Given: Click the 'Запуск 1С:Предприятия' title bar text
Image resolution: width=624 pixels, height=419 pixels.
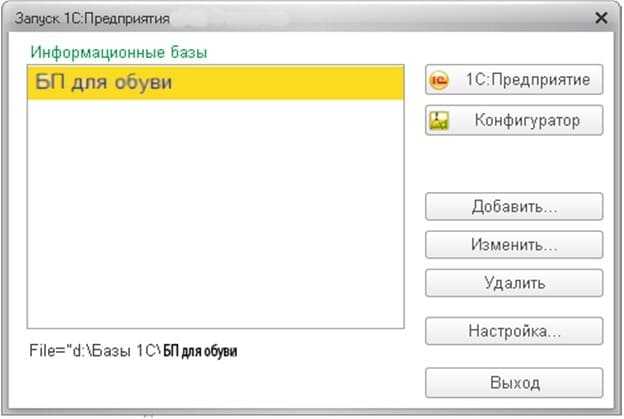Looking at the screenshot, I should click(x=92, y=19).
